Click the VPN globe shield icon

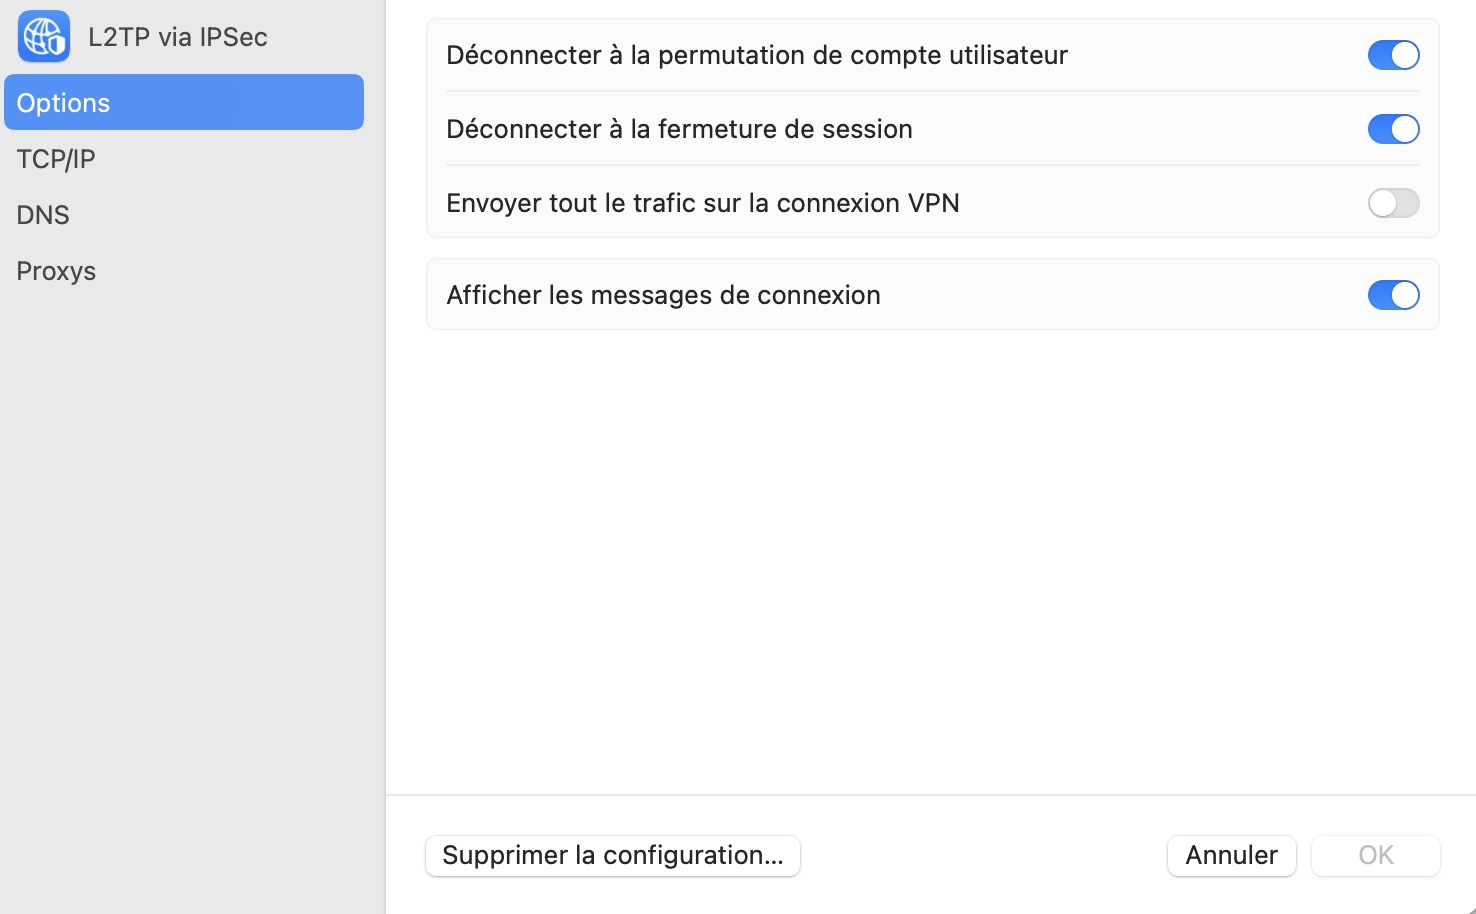(x=44, y=36)
